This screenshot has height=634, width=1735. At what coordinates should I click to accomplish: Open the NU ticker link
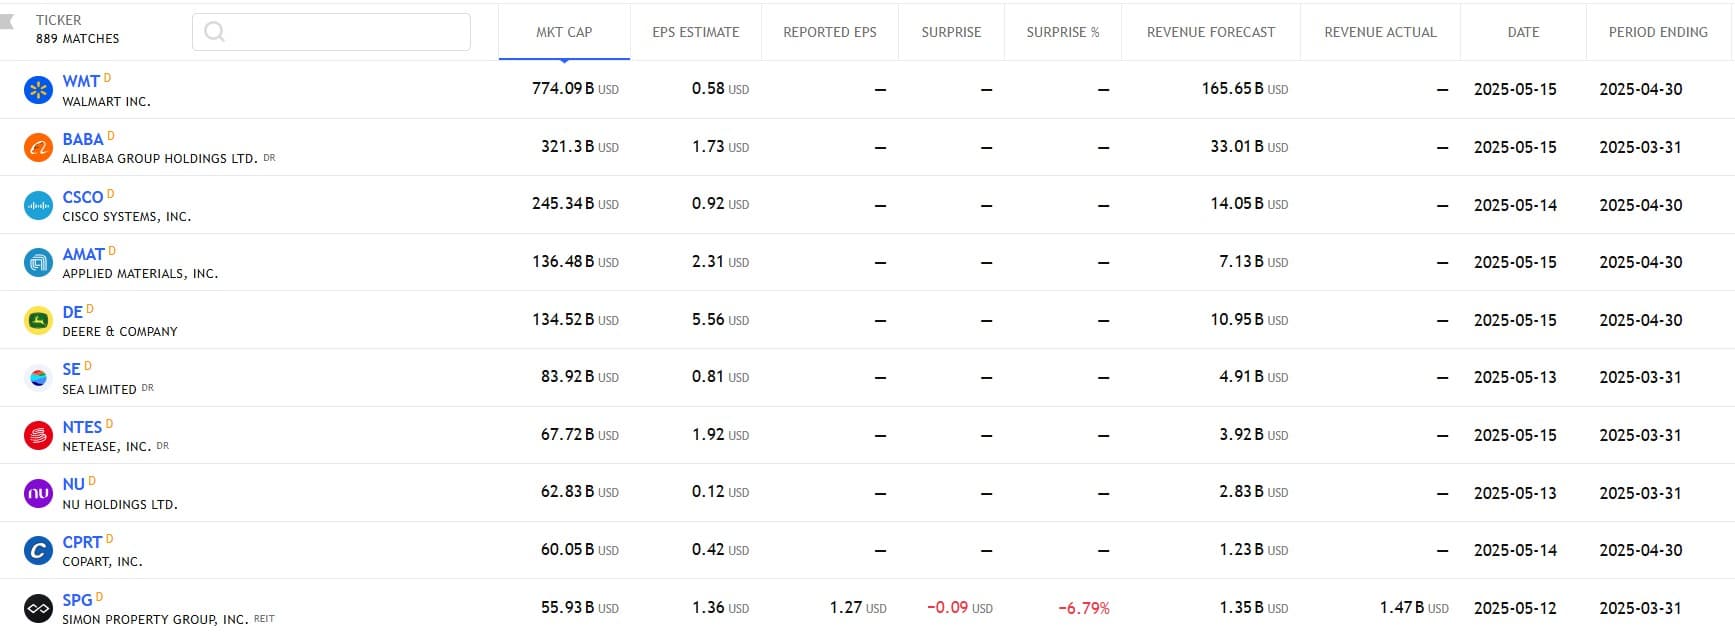[74, 484]
